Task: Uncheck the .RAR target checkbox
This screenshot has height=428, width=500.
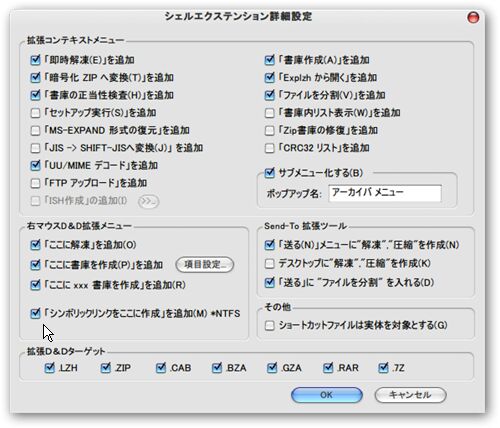Action: pos(328,368)
